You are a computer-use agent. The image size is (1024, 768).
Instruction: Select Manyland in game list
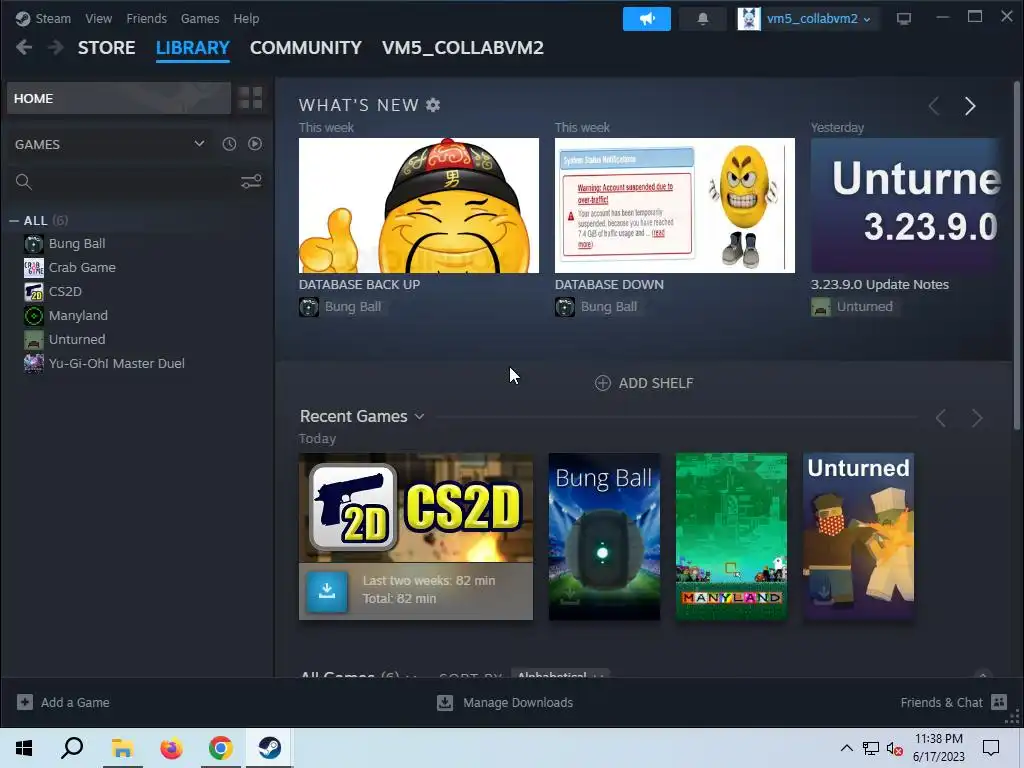coord(78,315)
